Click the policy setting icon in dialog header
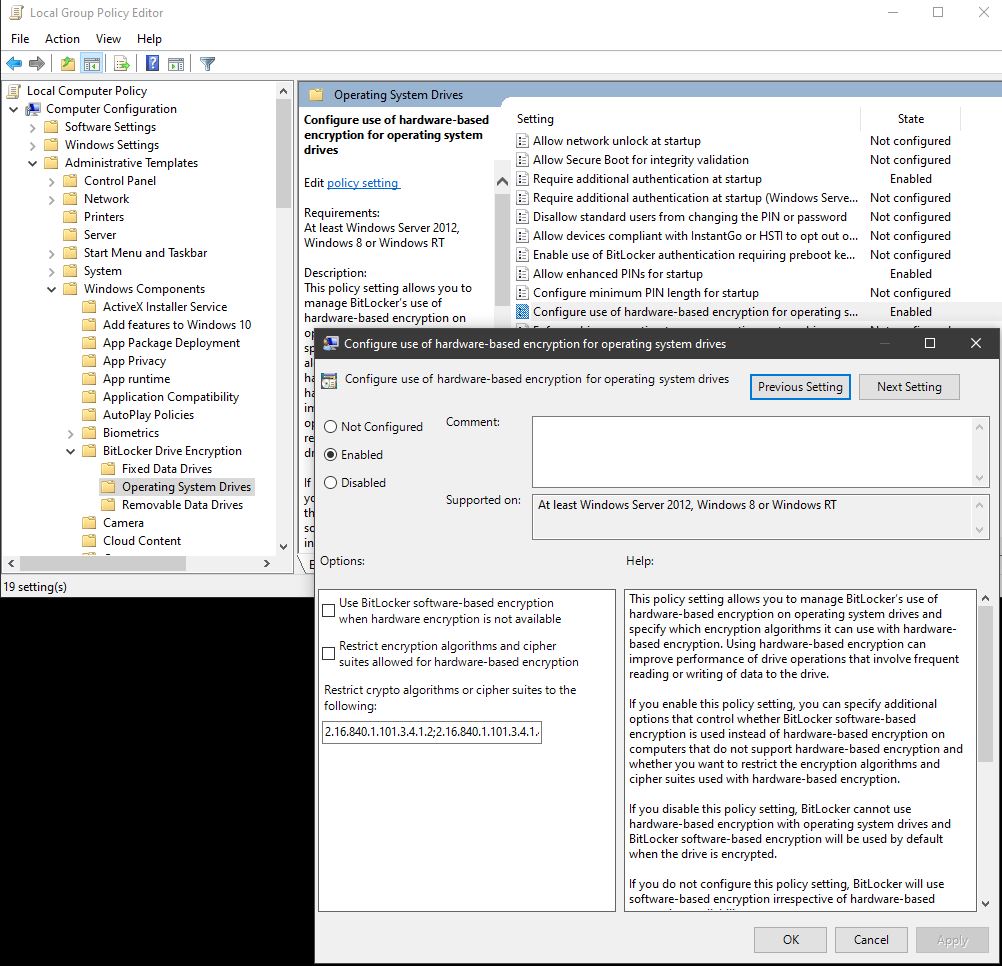The image size is (1002, 966). 329,380
